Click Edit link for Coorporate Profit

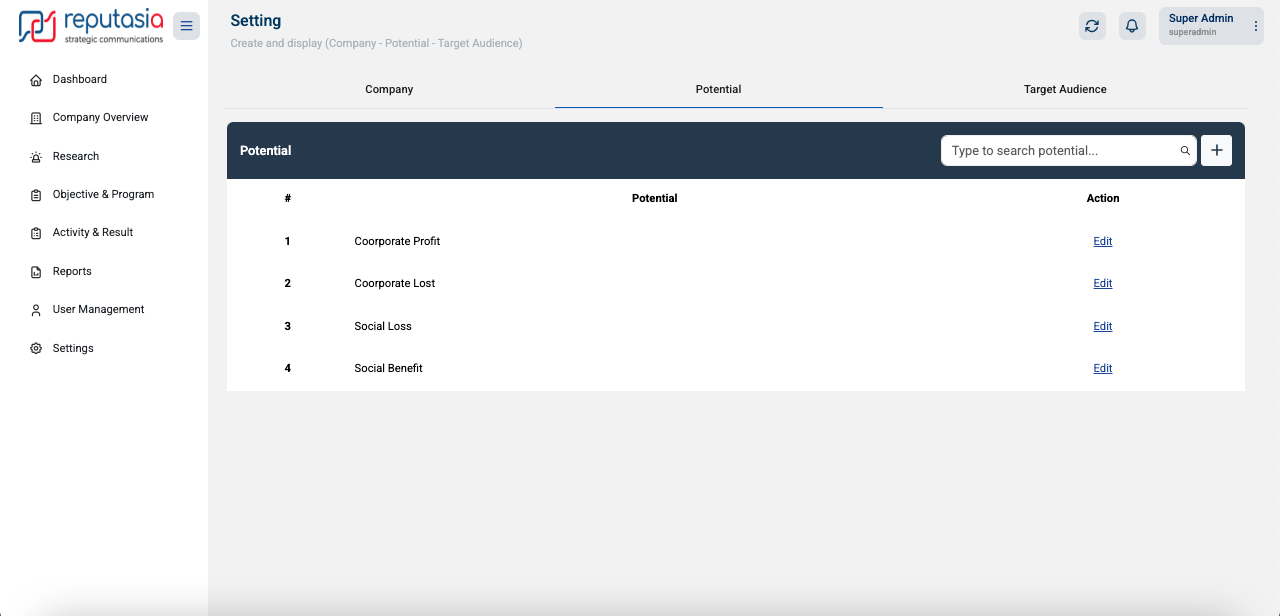[x=1102, y=241]
